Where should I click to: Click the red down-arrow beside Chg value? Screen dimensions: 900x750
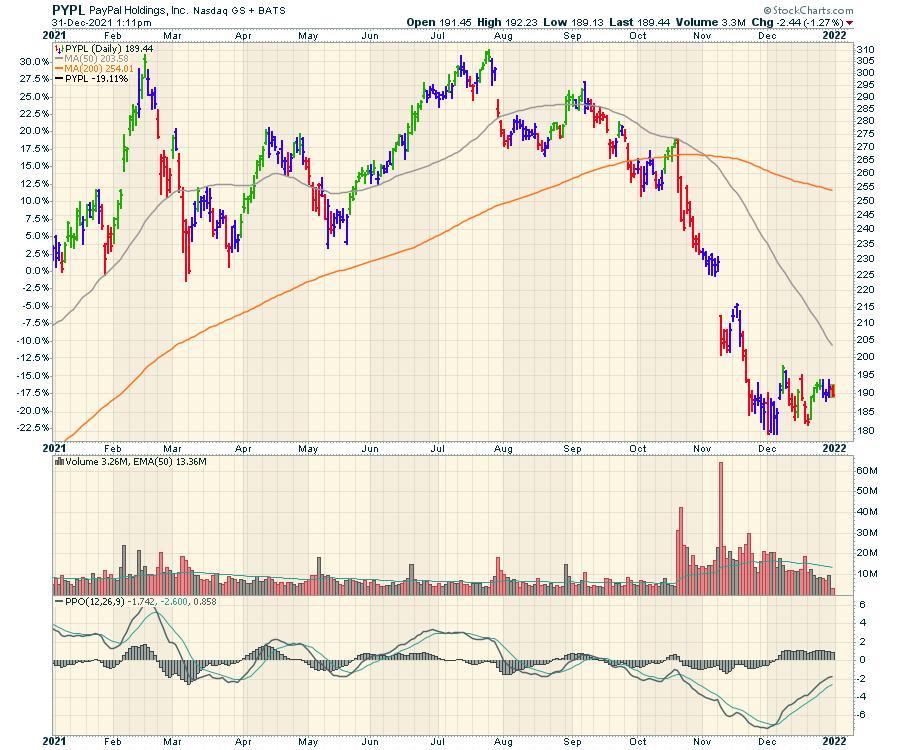[x=850, y=22]
